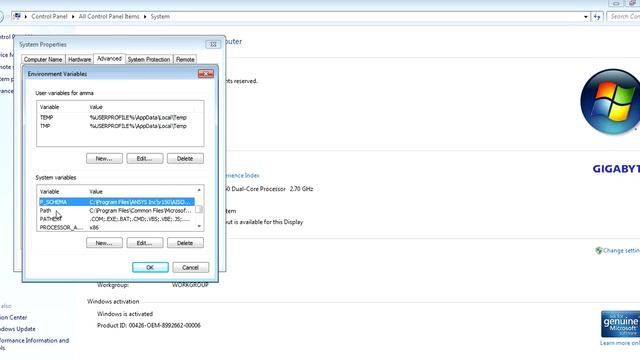Image resolution: width=640 pixels, height=360 pixels.
Task: Open the System Protection tab
Action: coord(149,60)
